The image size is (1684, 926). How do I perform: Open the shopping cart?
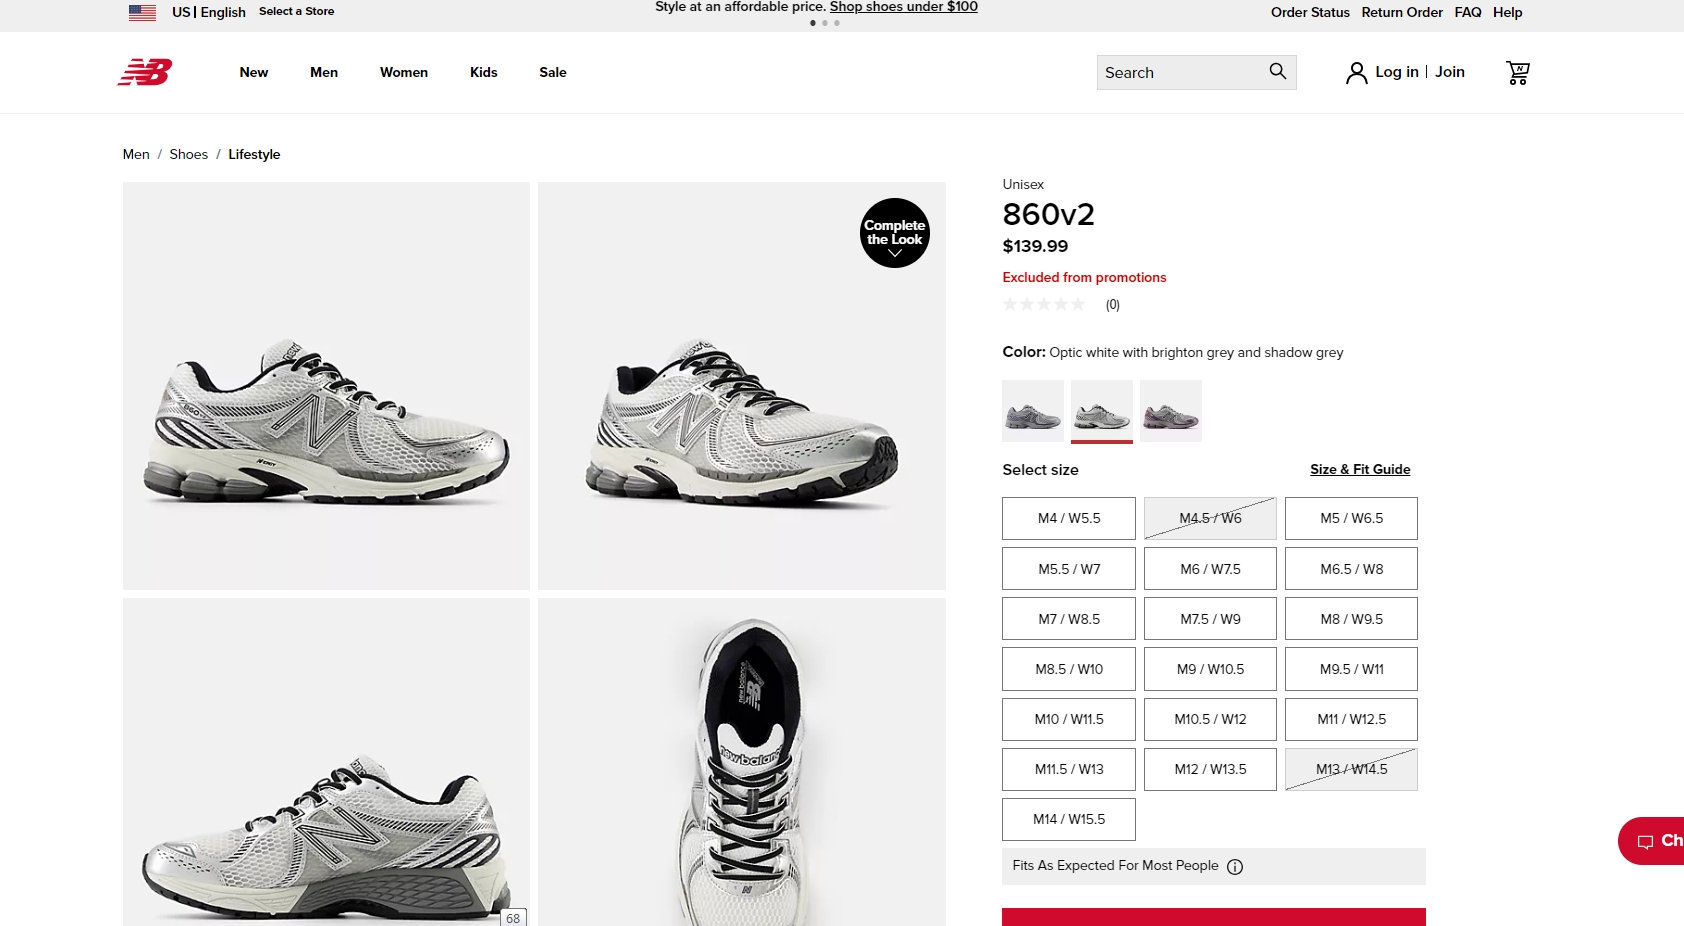(1518, 73)
